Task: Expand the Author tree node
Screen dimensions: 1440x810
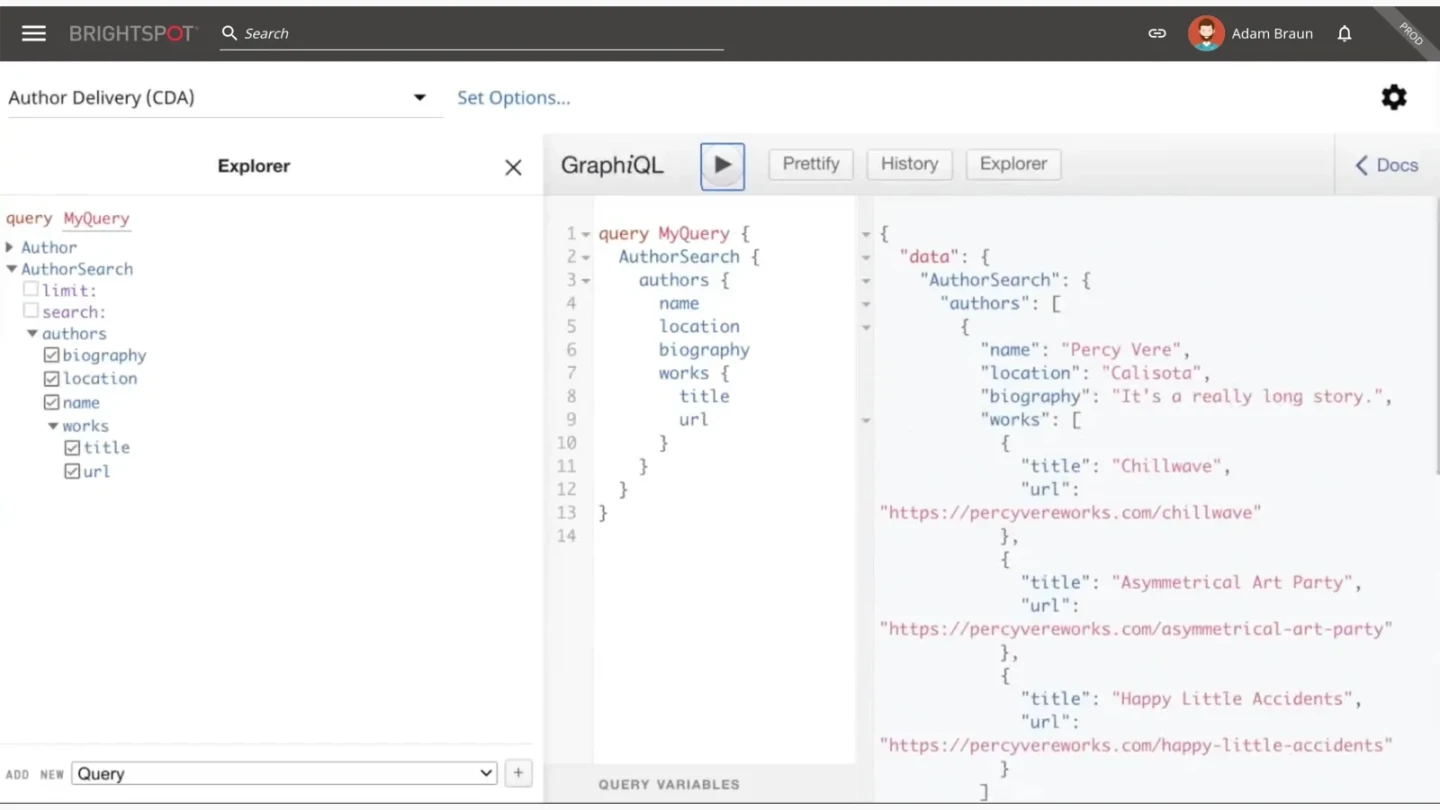Action: click(x=11, y=247)
